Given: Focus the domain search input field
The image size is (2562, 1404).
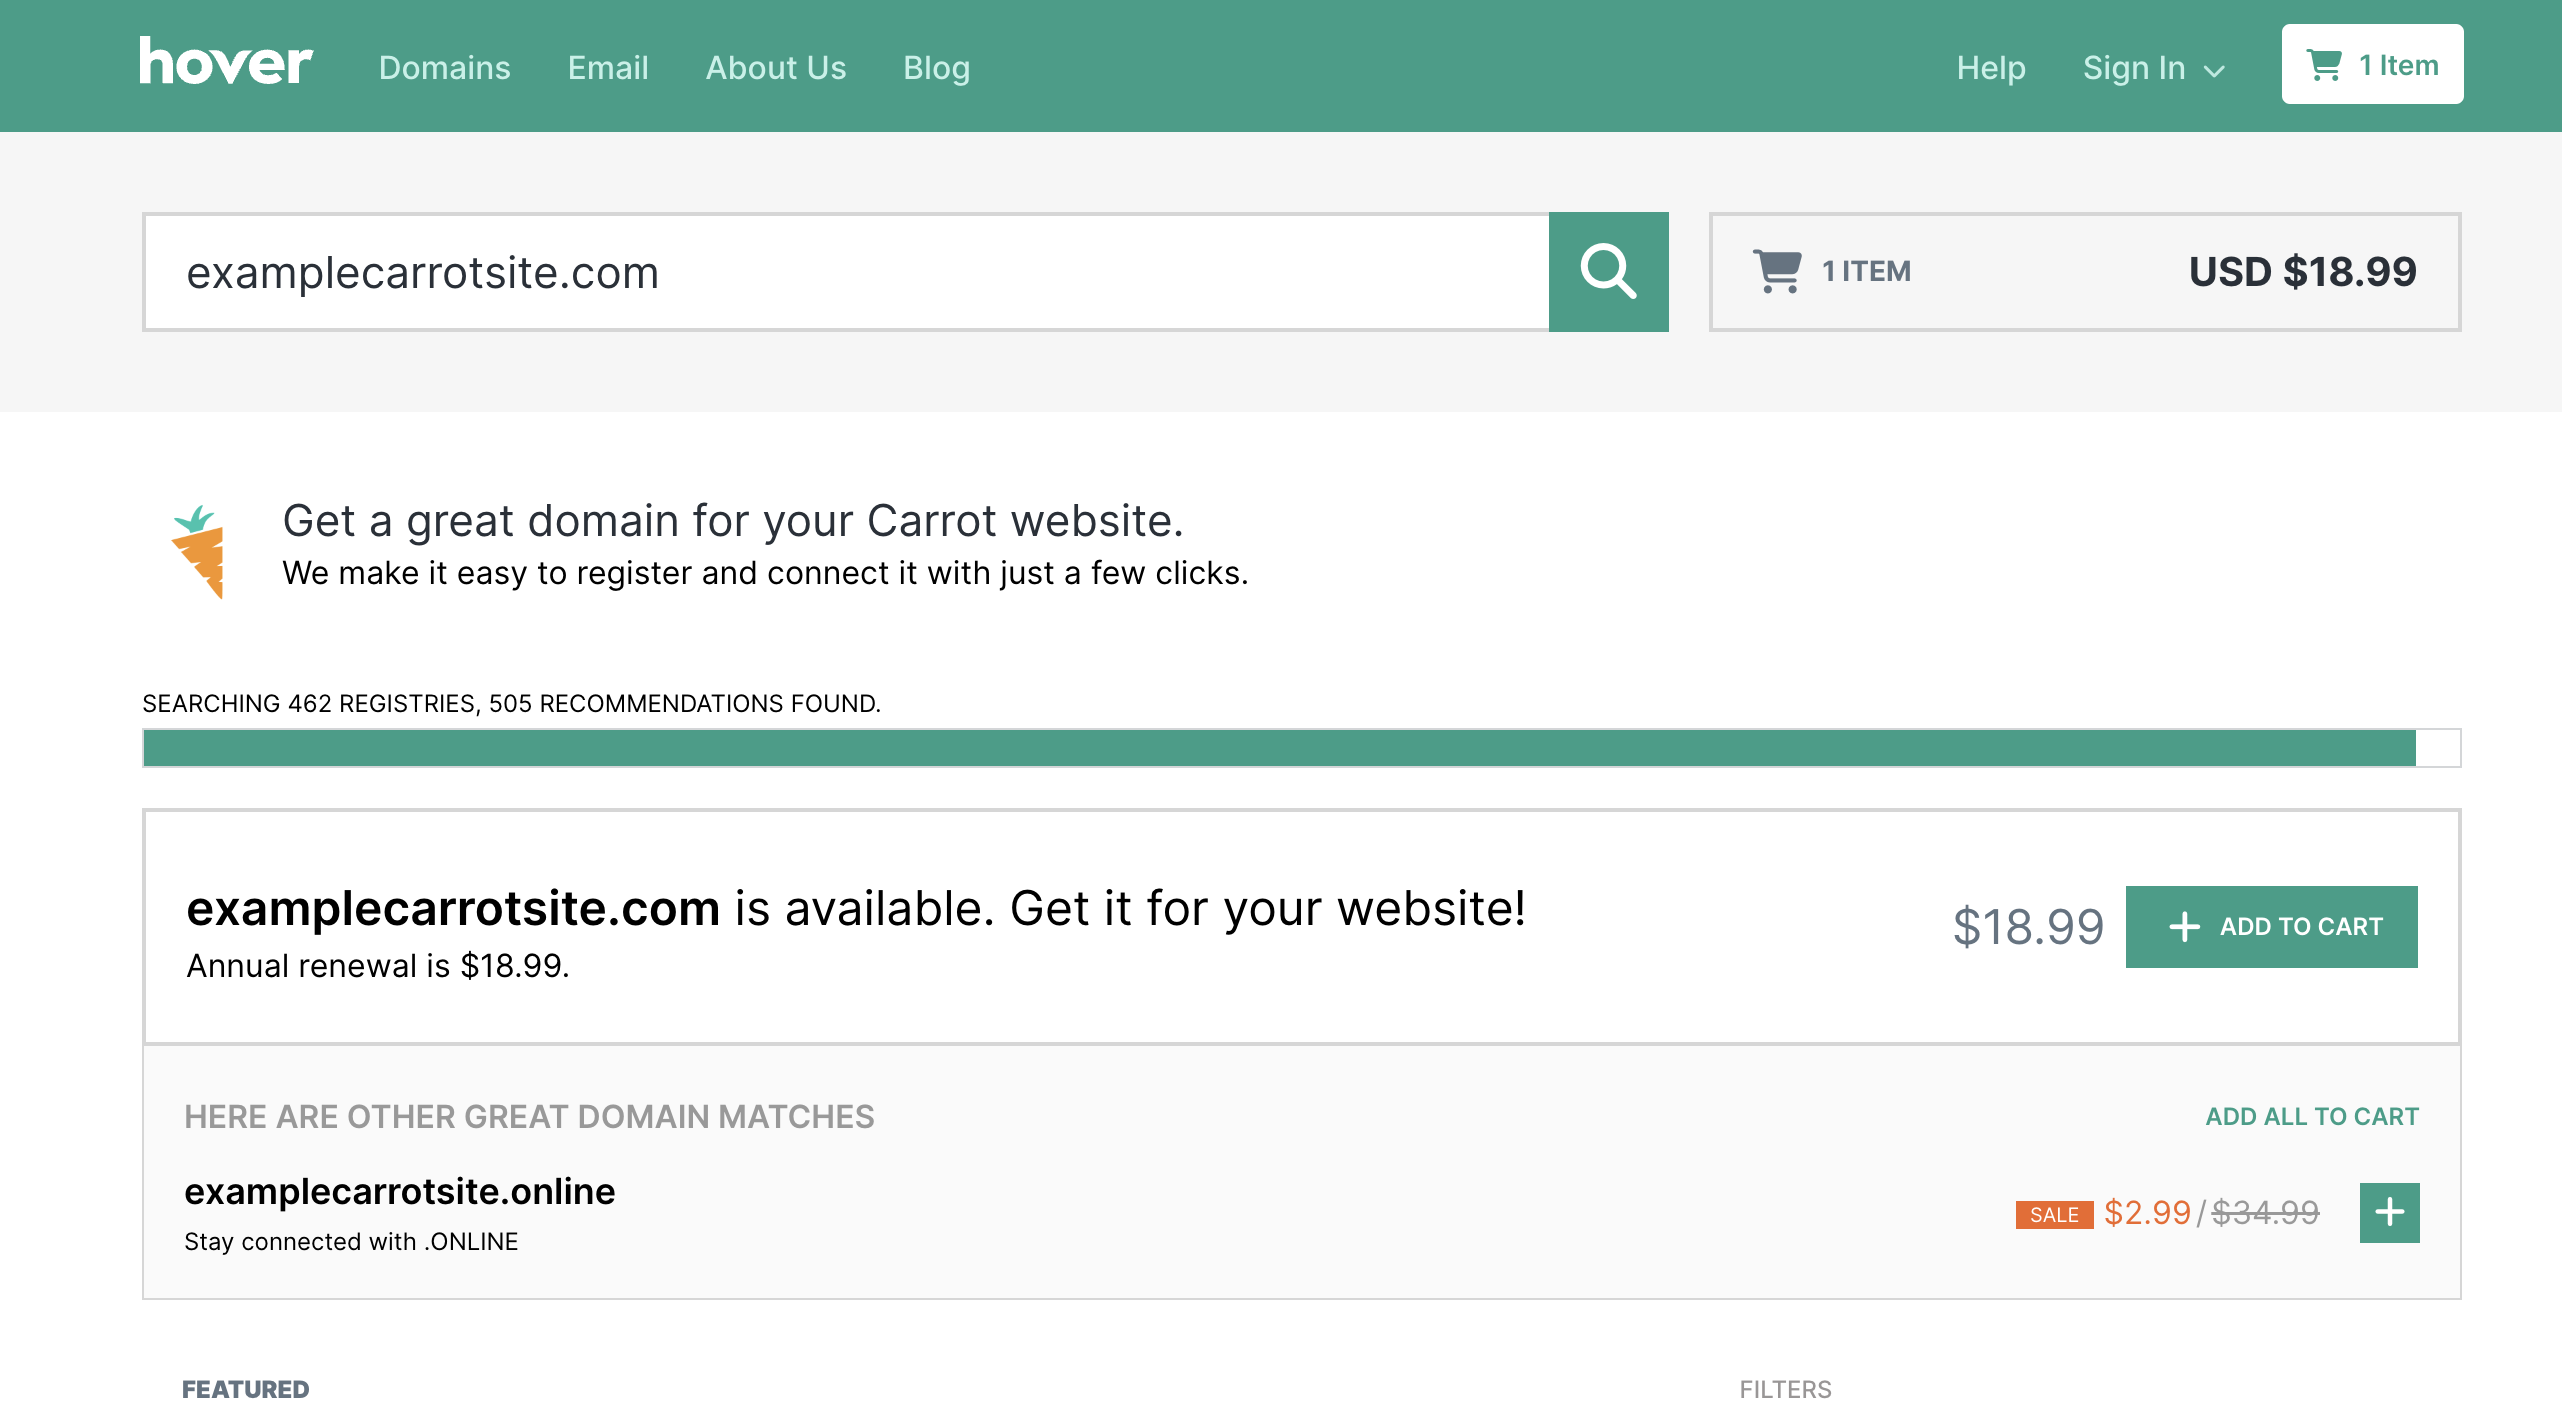Looking at the screenshot, I should [x=847, y=272].
